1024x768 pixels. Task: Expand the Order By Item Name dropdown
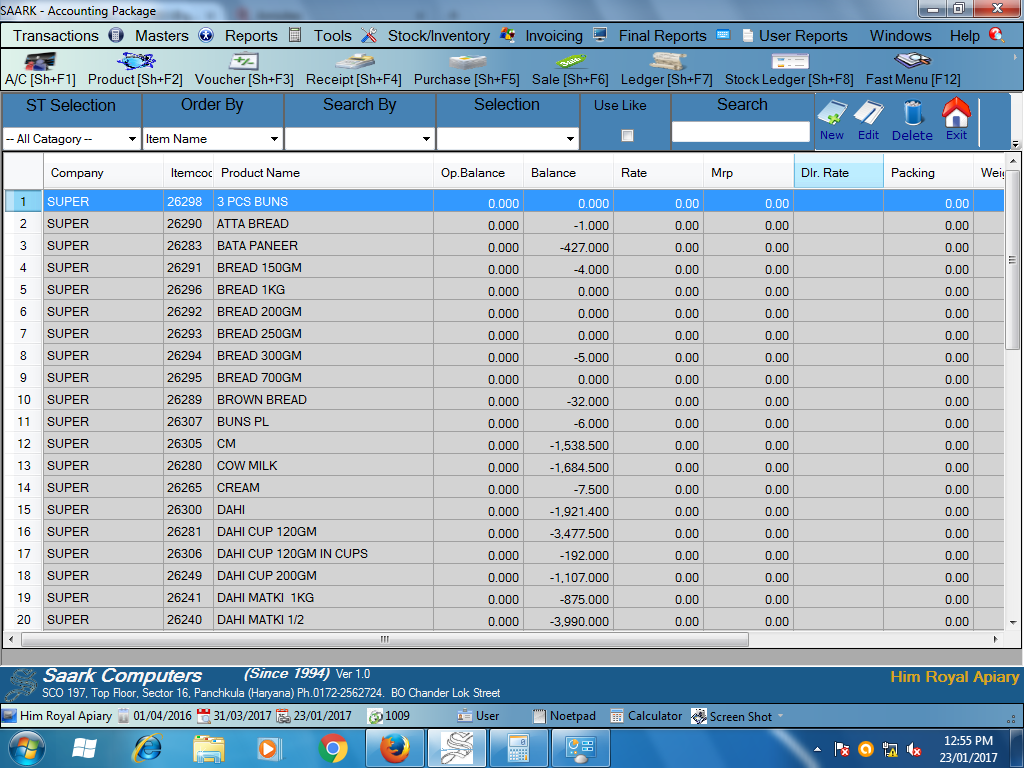point(274,139)
